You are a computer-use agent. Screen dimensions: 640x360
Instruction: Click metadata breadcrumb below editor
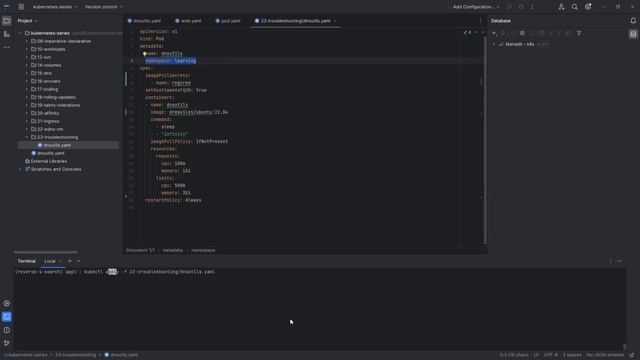tap(172, 250)
